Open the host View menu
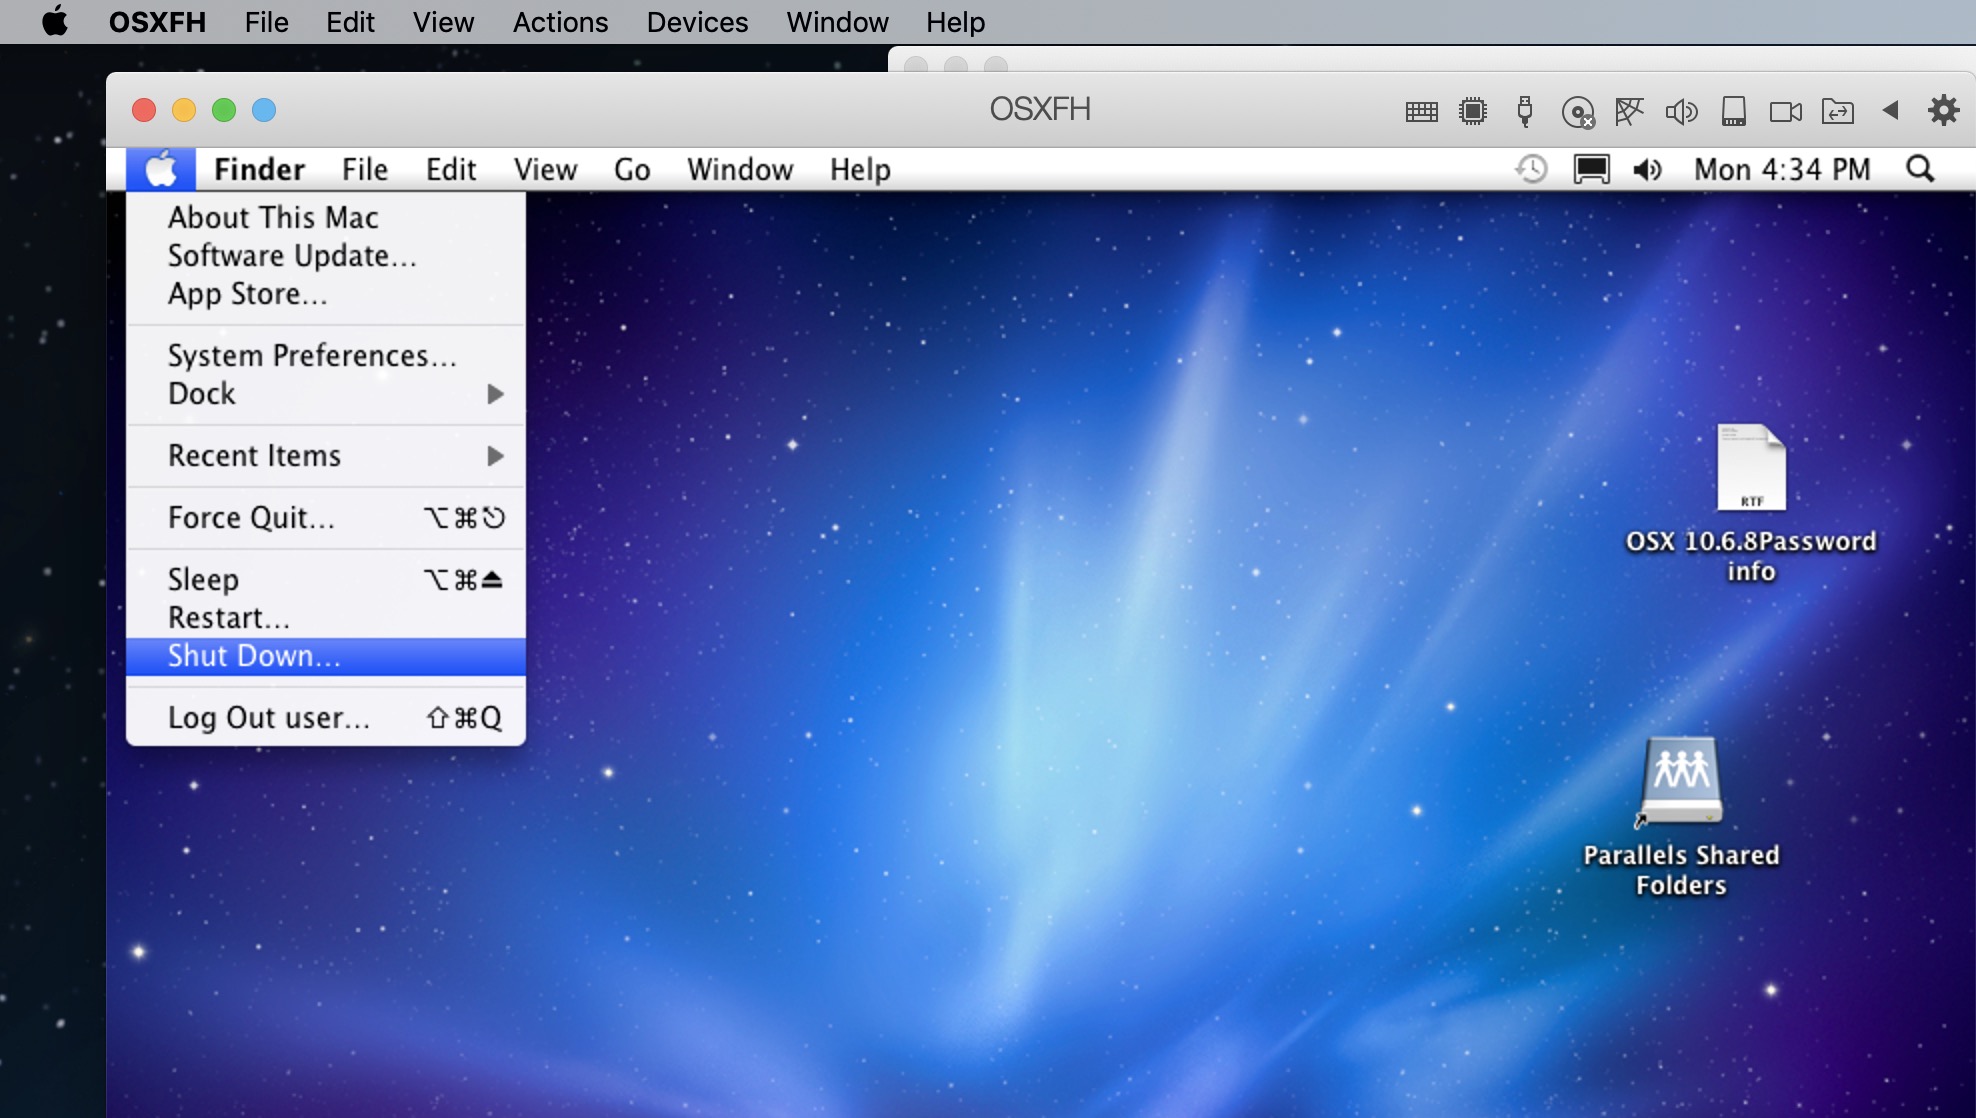 [x=443, y=22]
